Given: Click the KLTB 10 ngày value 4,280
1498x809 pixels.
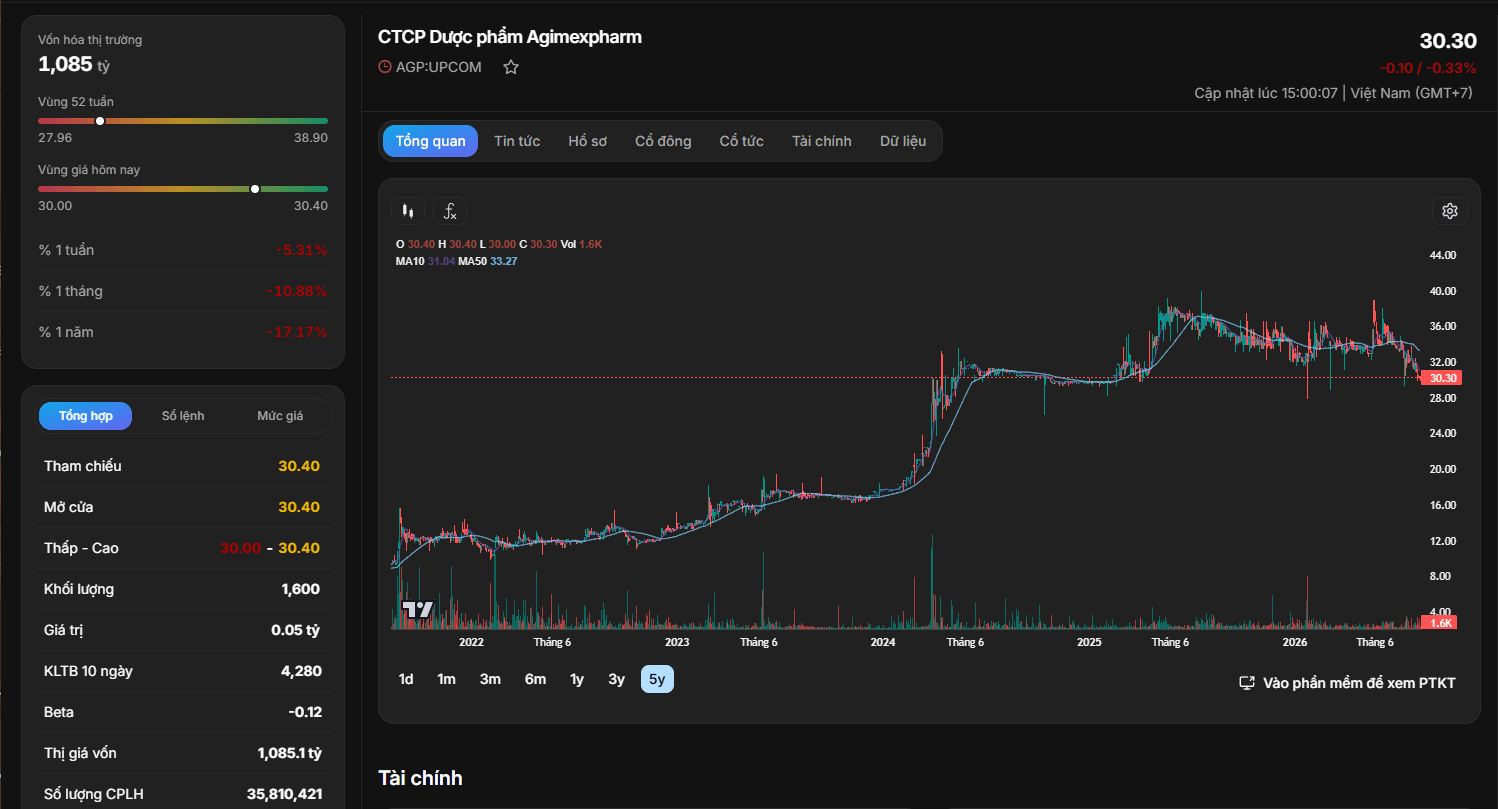Looking at the screenshot, I should point(301,671).
